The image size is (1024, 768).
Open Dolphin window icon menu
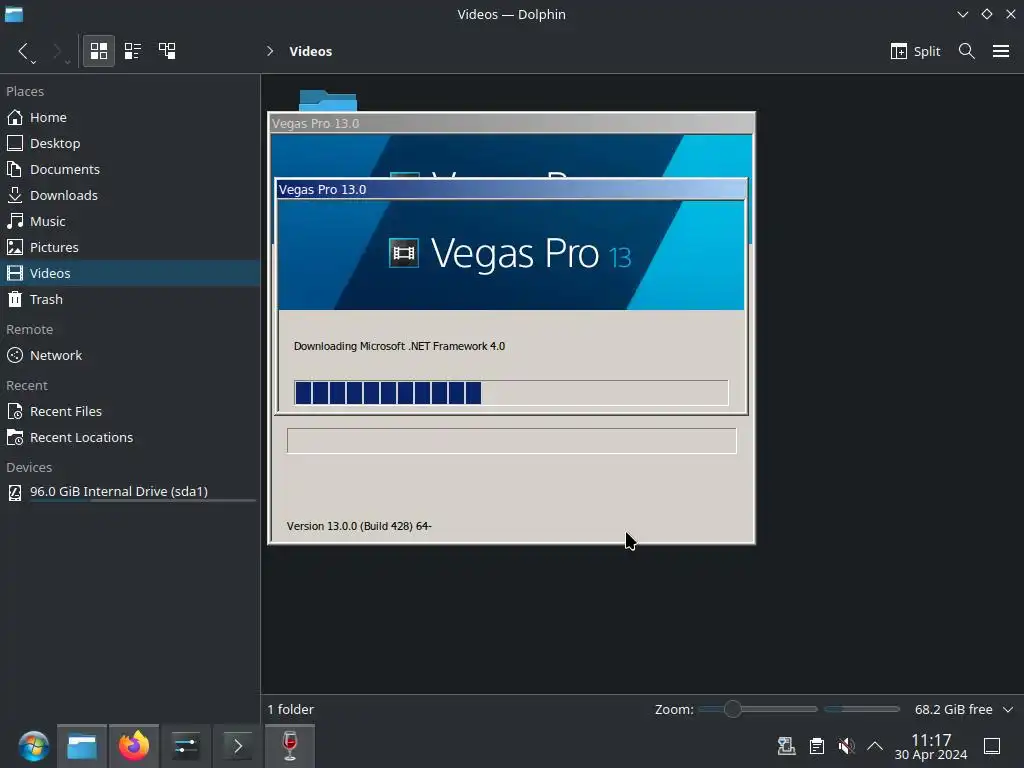(14, 14)
